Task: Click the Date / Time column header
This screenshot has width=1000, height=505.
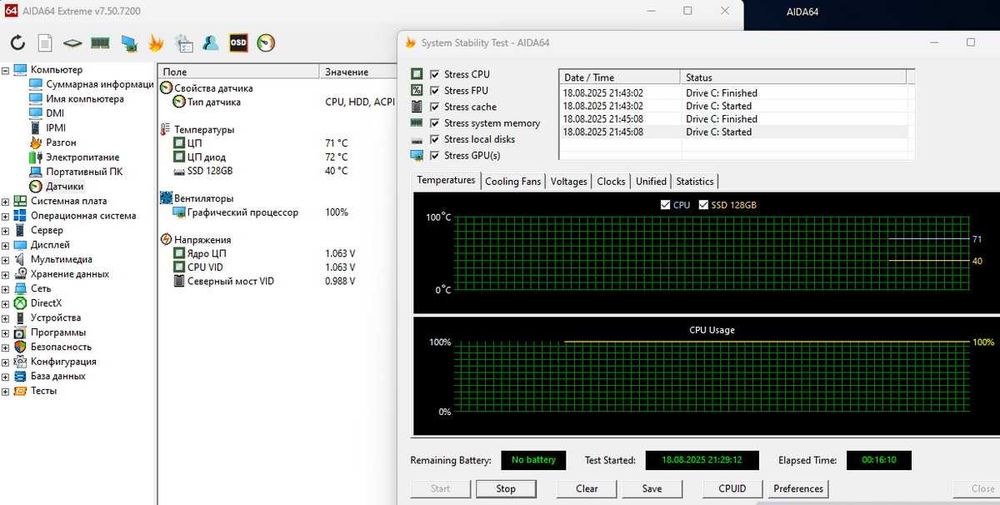Action: 620,77
